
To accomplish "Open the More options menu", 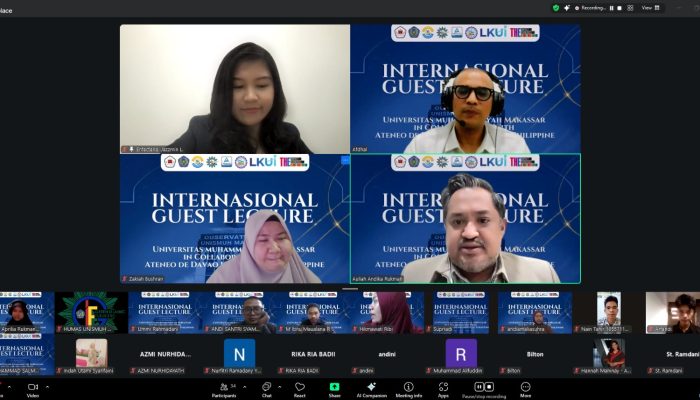I will pos(525,389).
